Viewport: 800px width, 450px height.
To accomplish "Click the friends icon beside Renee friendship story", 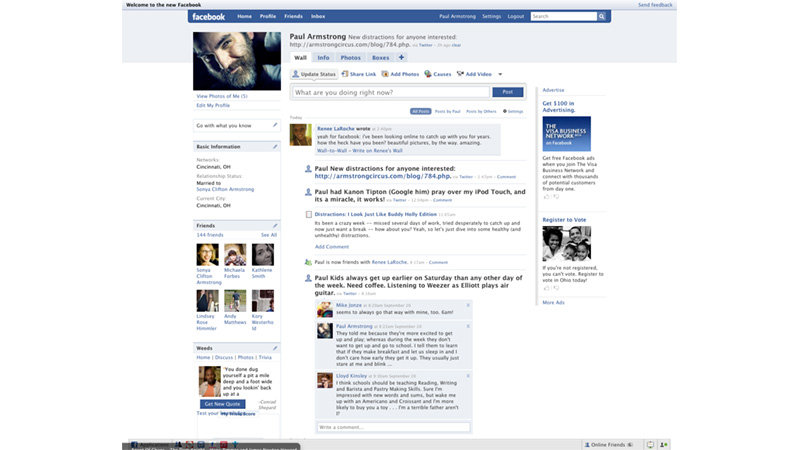I will pyautogui.click(x=308, y=262).
